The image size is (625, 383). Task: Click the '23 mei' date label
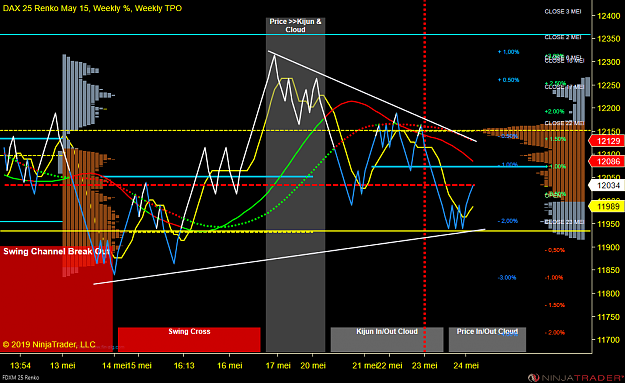point(425,365)
